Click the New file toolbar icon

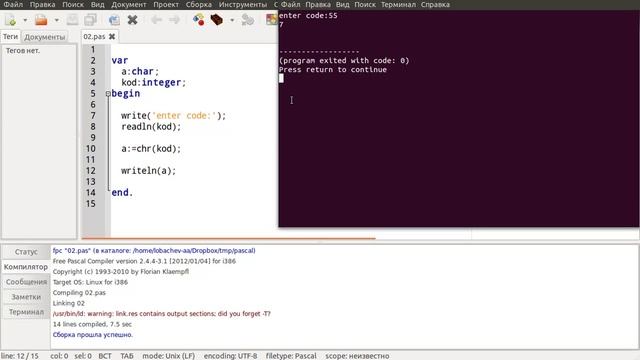pyautogui.click(x=11, y=20)
